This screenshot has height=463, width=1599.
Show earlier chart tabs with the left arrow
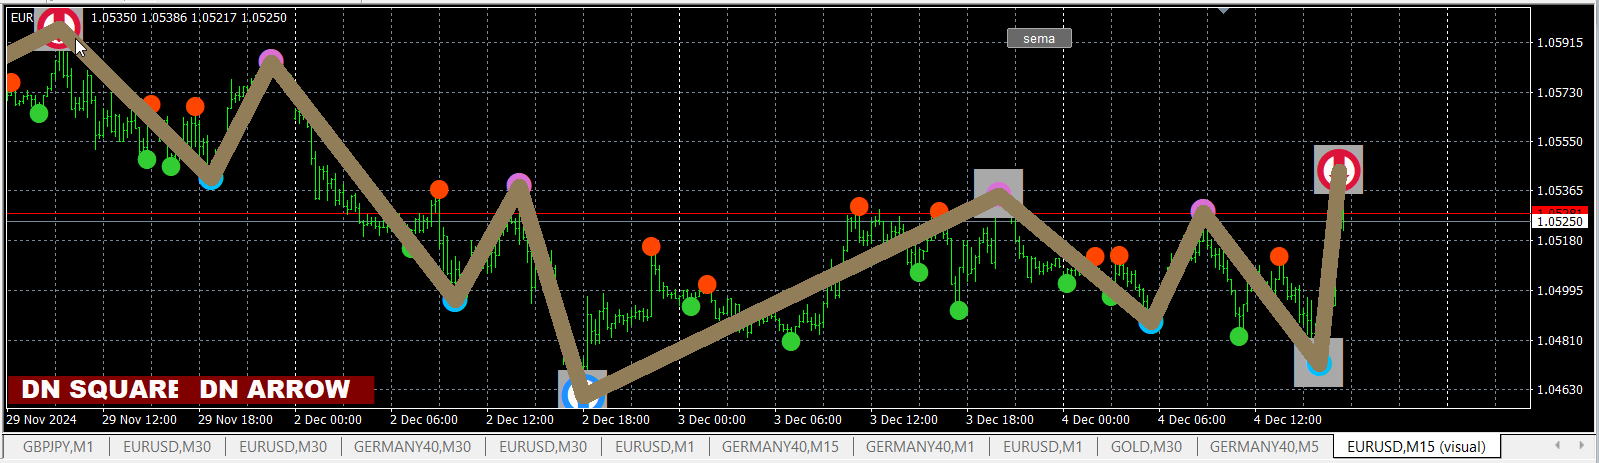tap(1557, 446)
